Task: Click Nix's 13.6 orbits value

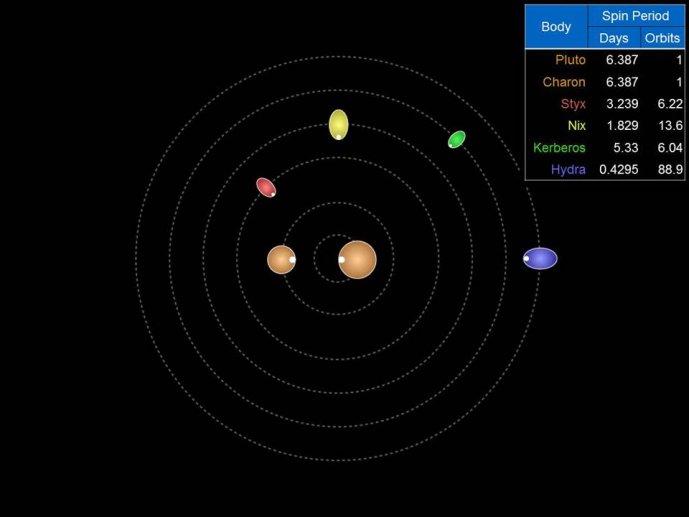Action: coord(671,126)
